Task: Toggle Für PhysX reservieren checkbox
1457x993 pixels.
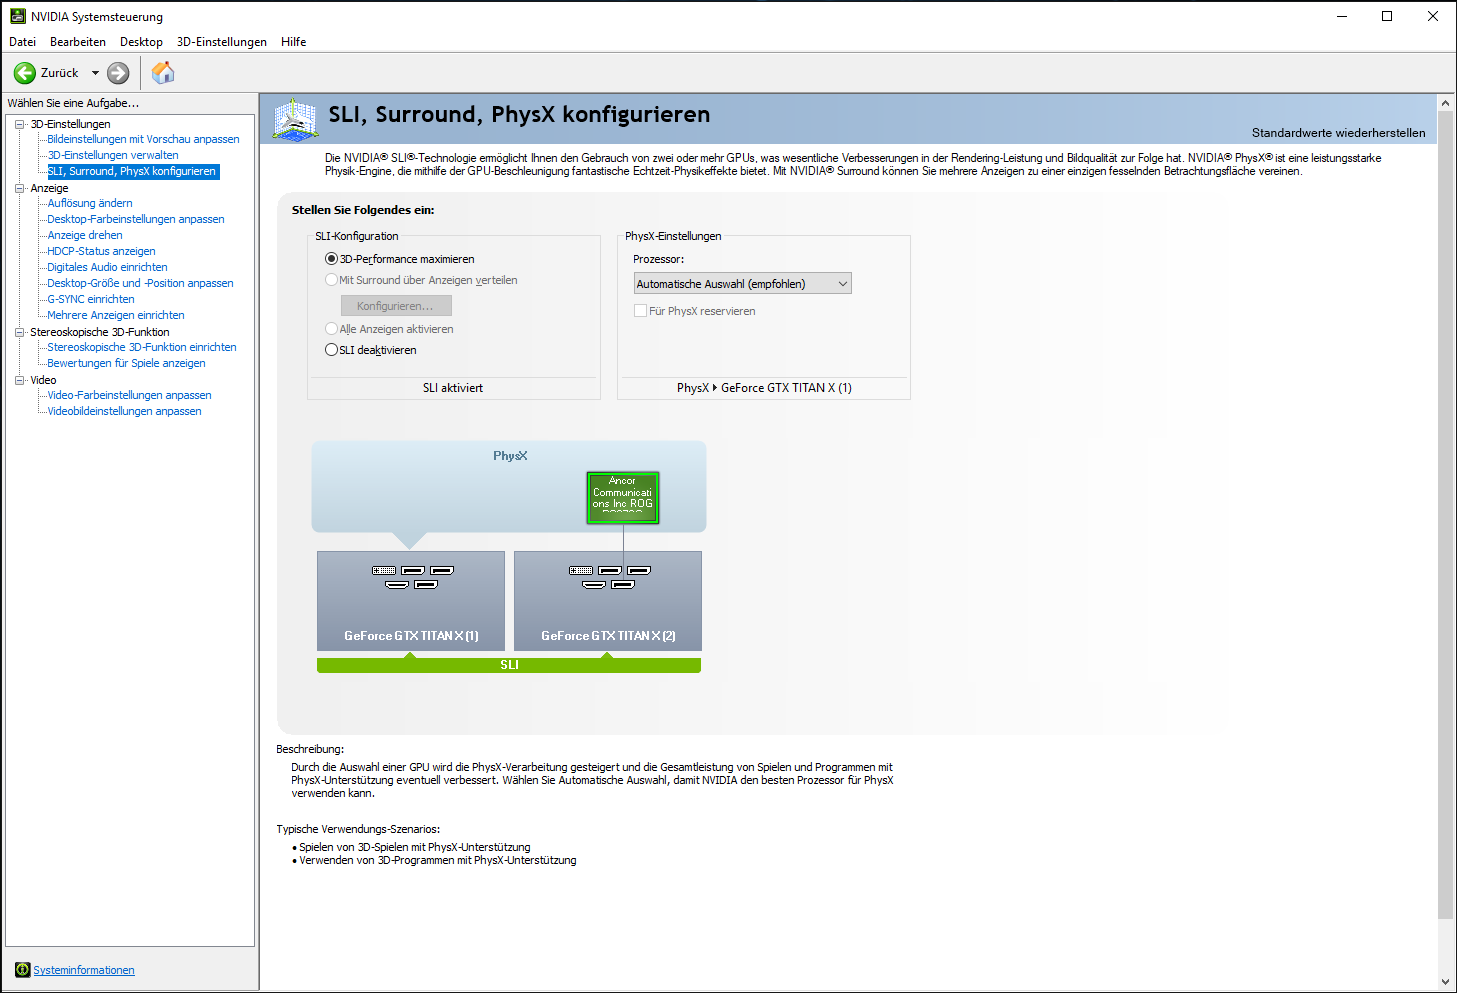Action: point(640,311)
